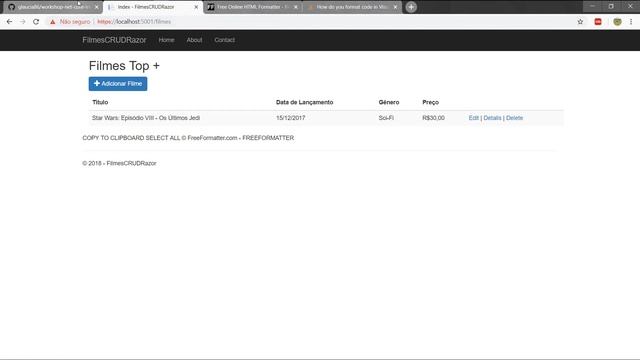Click the Filmes Top + heading
Image resolution: width=640 pixels, height=360 pixels.
coord(124,66)
